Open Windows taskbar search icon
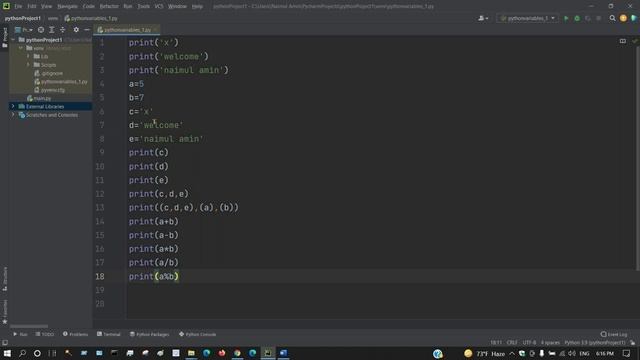640x360 pixels. (x=22, y=353)
